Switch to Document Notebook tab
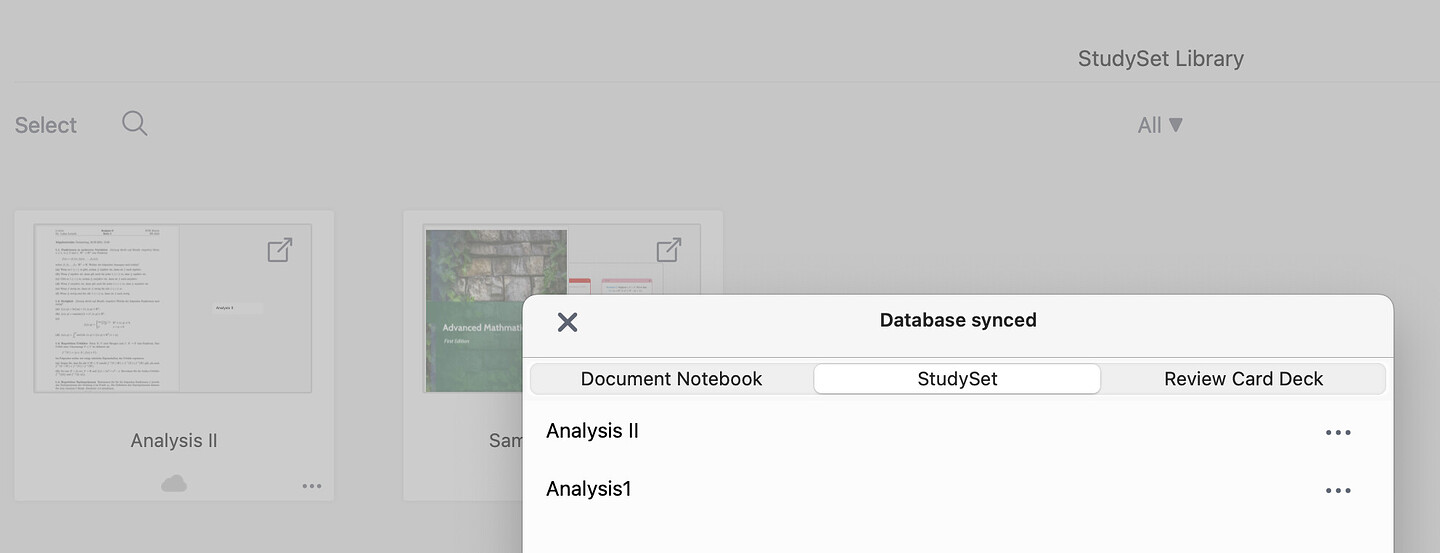 click(671, 379)
